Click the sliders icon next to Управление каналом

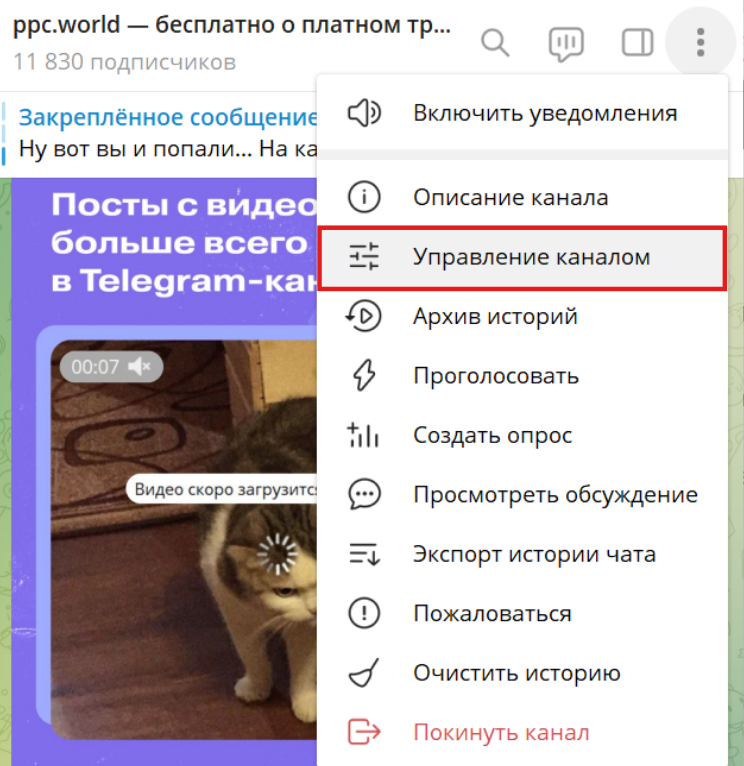click(x=364, y=256)
